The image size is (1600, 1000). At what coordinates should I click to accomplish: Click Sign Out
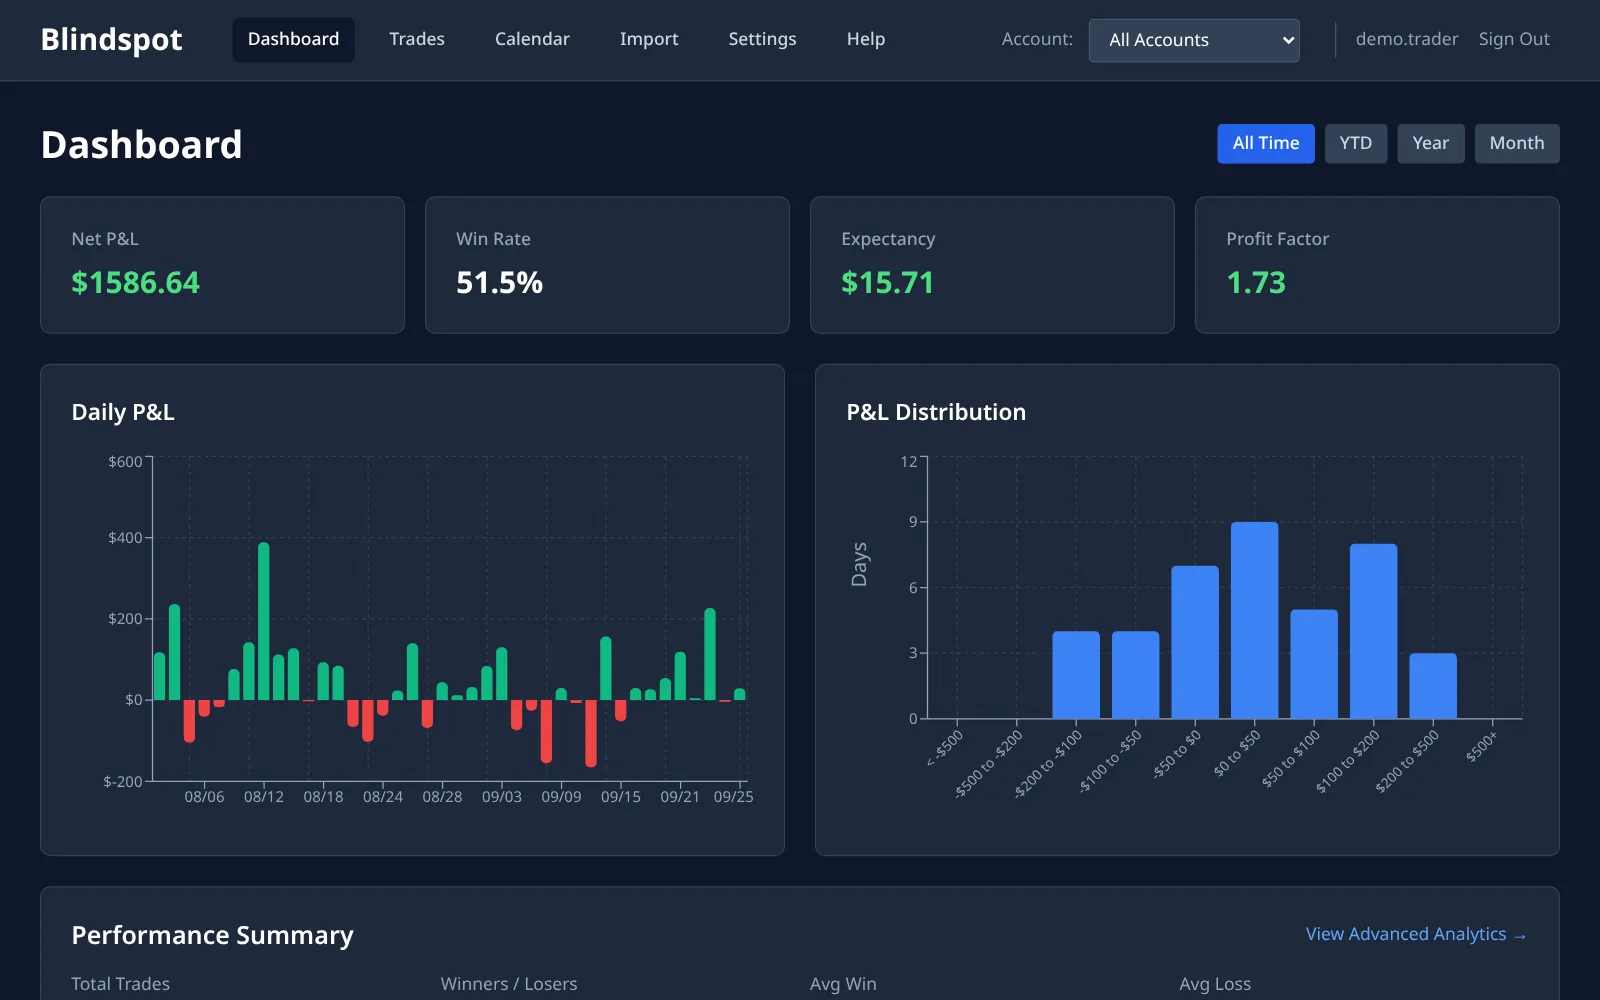(x=1514, y=39)
